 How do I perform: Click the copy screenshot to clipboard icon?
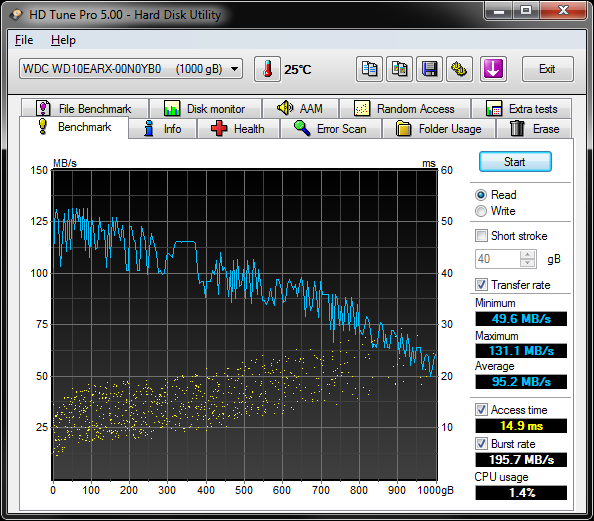point(399,69)
